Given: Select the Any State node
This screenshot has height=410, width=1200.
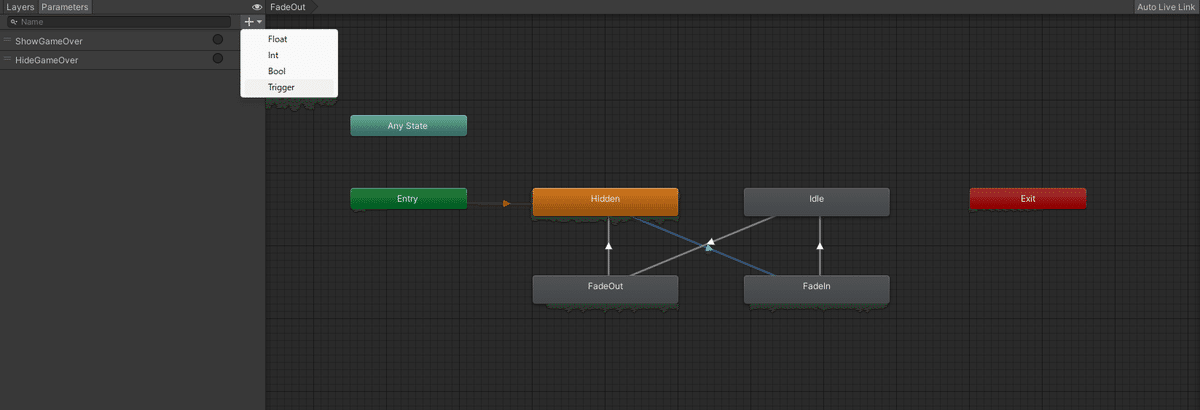Looking at the screenshot, I should [408, 126].
